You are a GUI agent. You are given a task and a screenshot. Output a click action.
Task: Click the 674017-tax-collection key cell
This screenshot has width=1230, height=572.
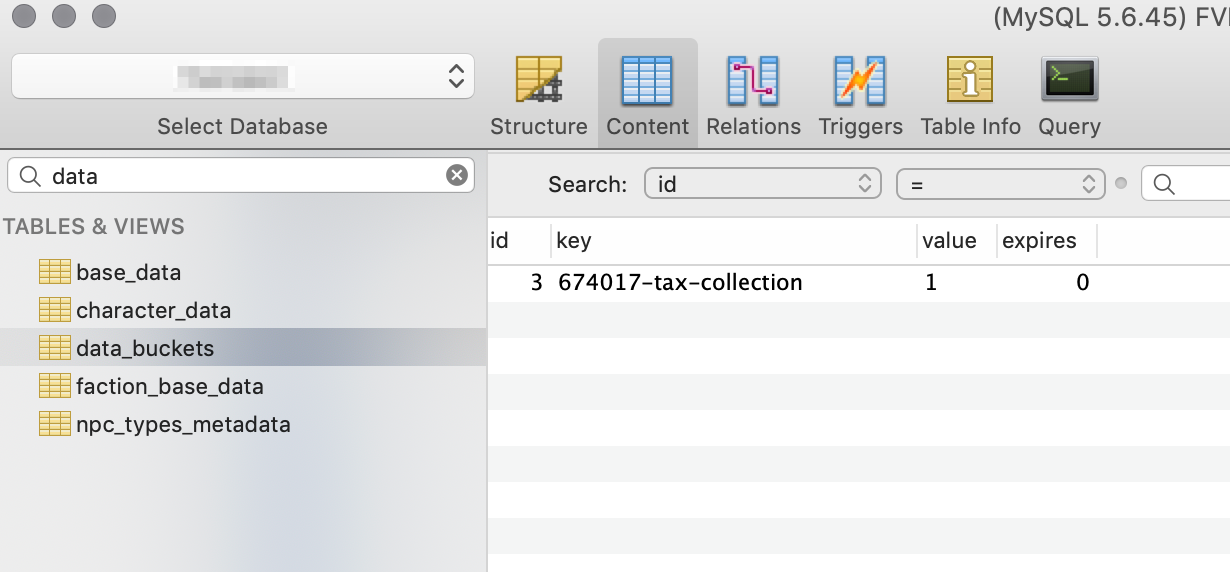point(680,283)
